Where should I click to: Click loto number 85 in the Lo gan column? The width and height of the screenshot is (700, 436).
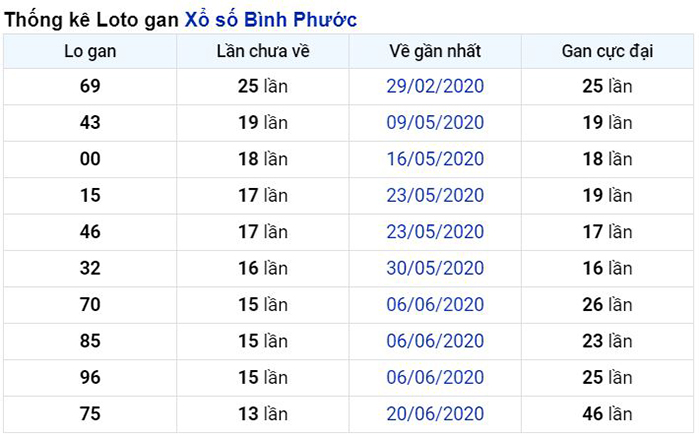point(90,341)
